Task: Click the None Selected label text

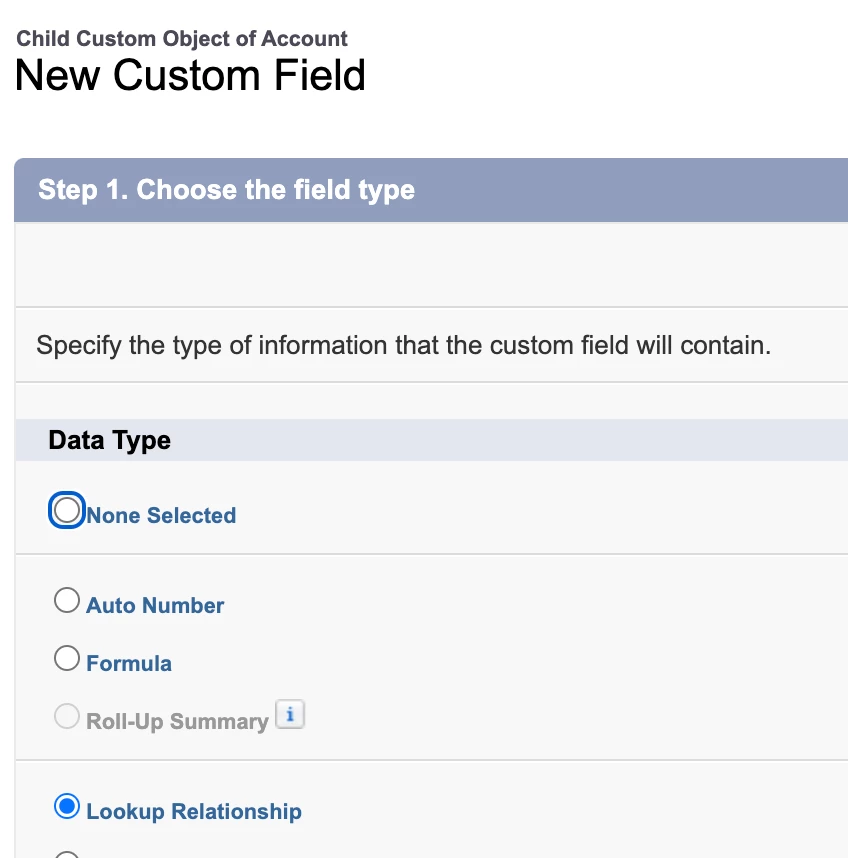Action: click(x=161, y=516)
